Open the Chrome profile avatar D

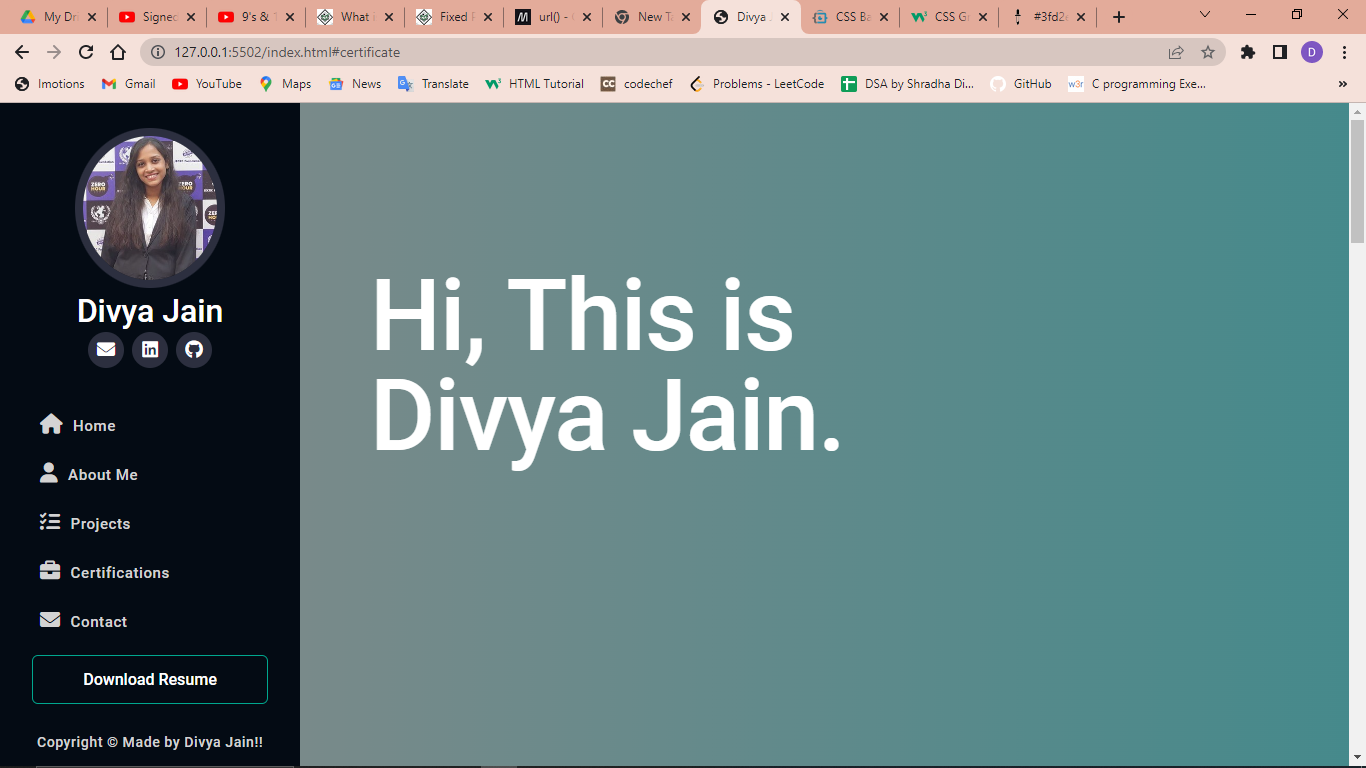coord(1312,52)
